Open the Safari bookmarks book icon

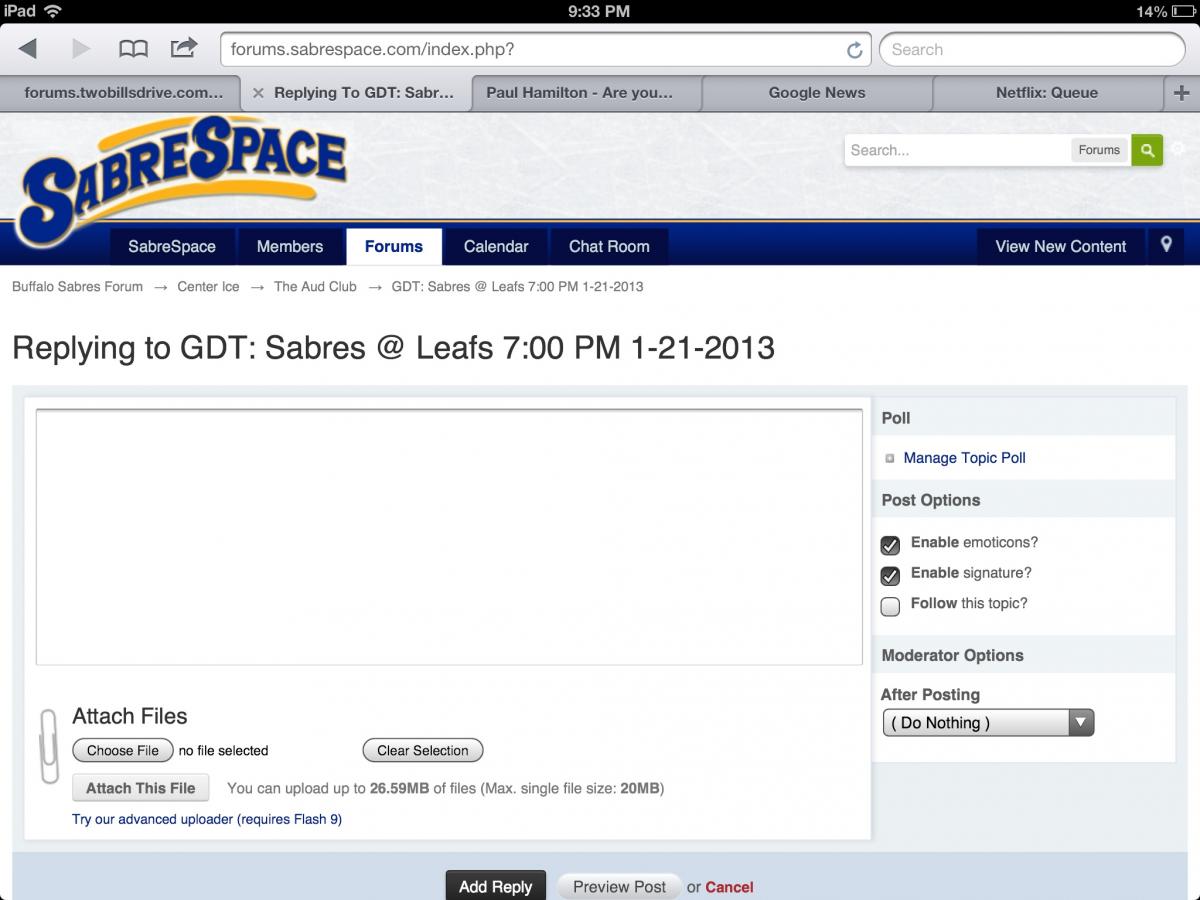click(133, 49)
